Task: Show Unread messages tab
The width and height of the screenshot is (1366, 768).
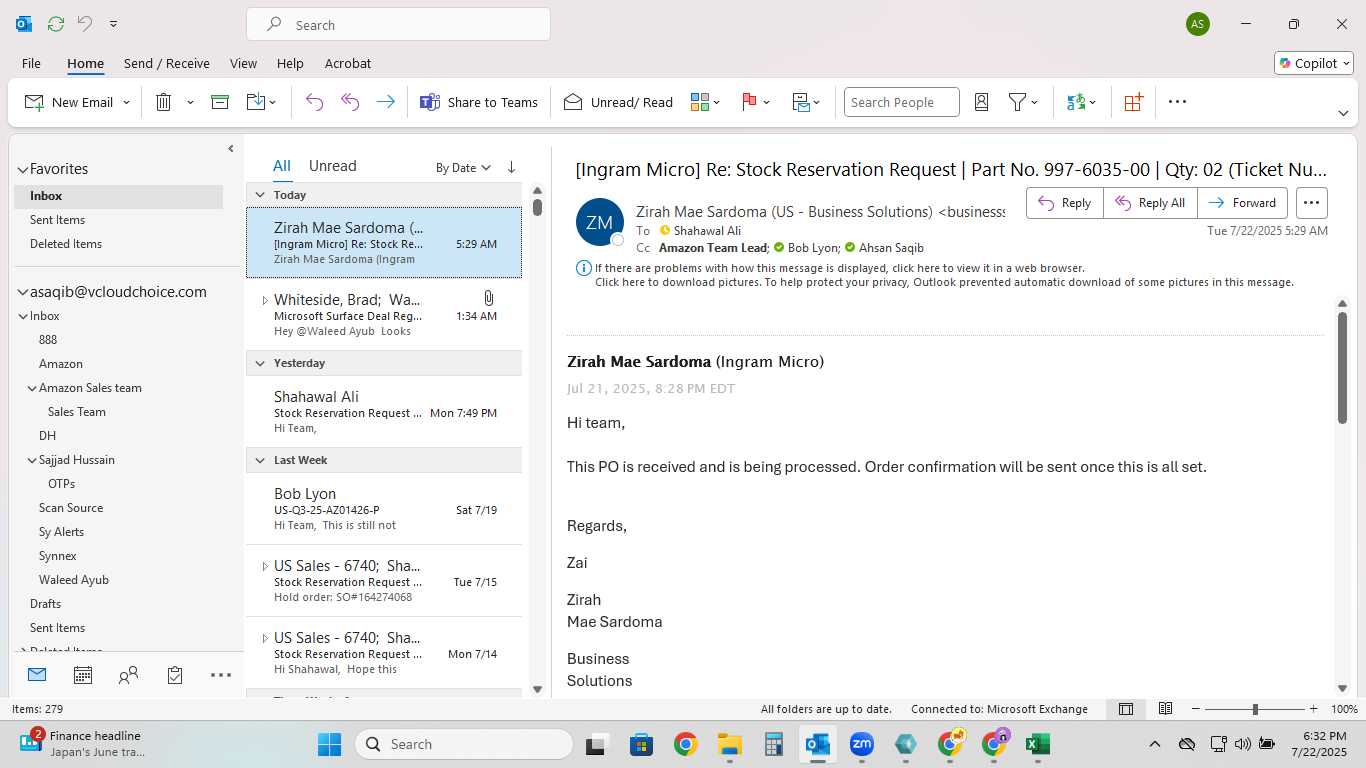Action: 333,166
